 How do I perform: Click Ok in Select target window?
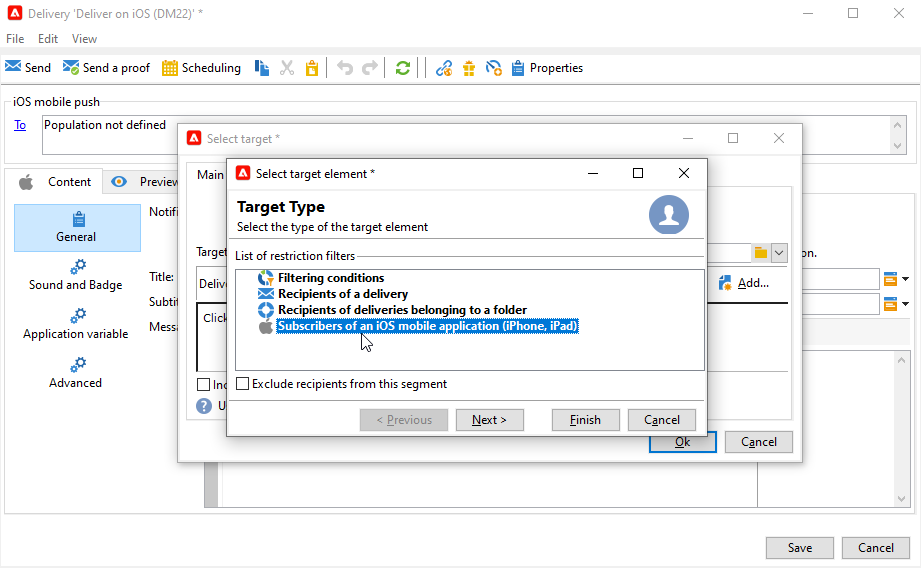click(683, 442)
